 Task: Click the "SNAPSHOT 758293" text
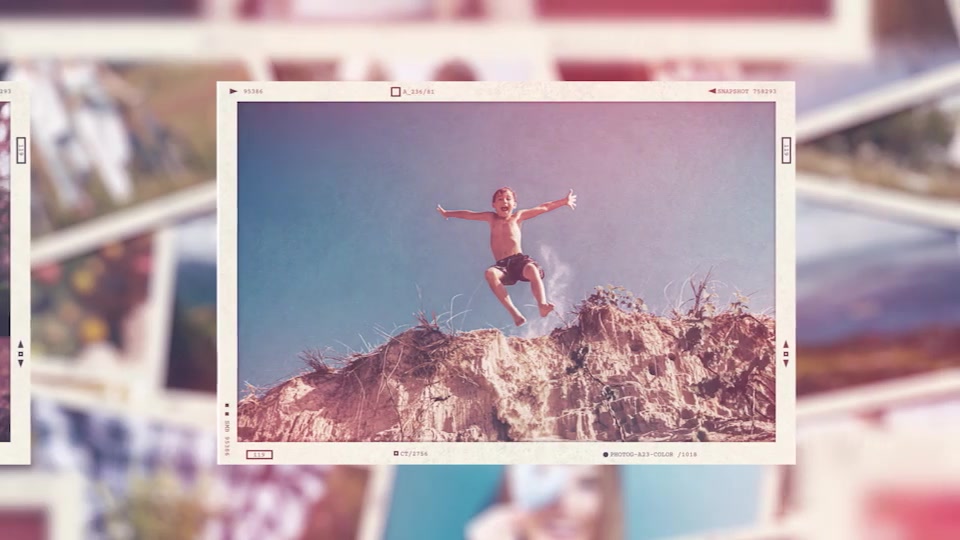pyautogui.click(x=746, y=91)
